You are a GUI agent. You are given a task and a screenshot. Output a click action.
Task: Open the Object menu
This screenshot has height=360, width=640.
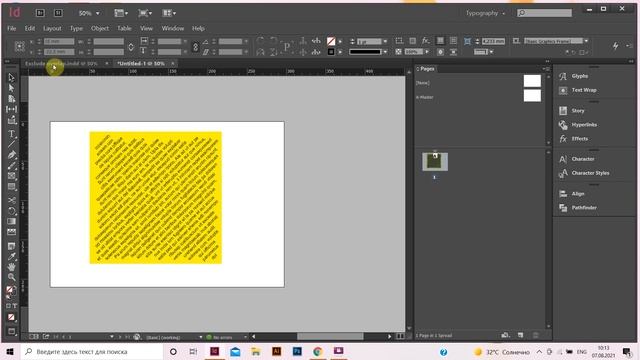[x=100, y=28]
